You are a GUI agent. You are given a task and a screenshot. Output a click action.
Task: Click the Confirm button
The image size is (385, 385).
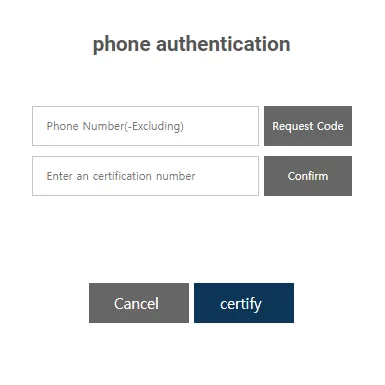(308, 176)
